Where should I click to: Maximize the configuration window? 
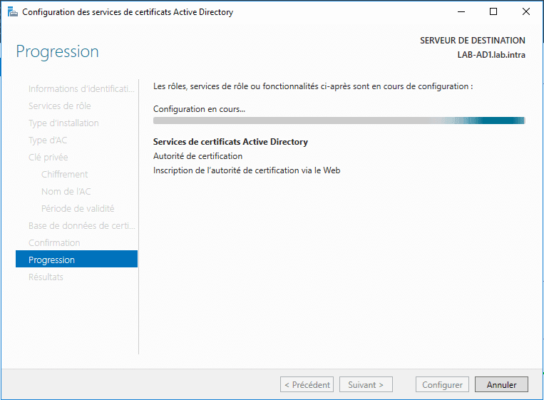[493, 12]
